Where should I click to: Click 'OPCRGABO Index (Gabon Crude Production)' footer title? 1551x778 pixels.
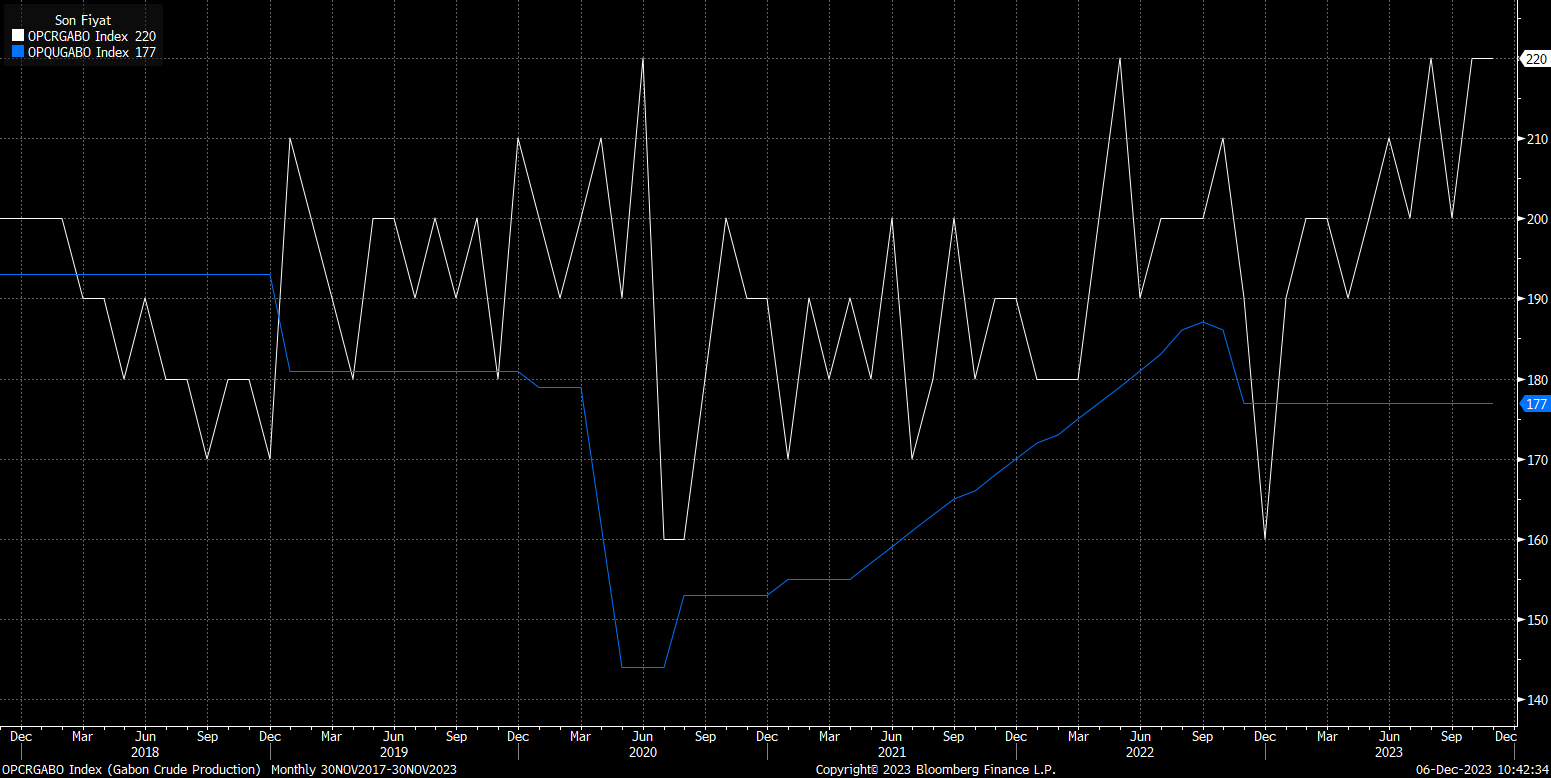pyautogui.click(x=131, y=769)
